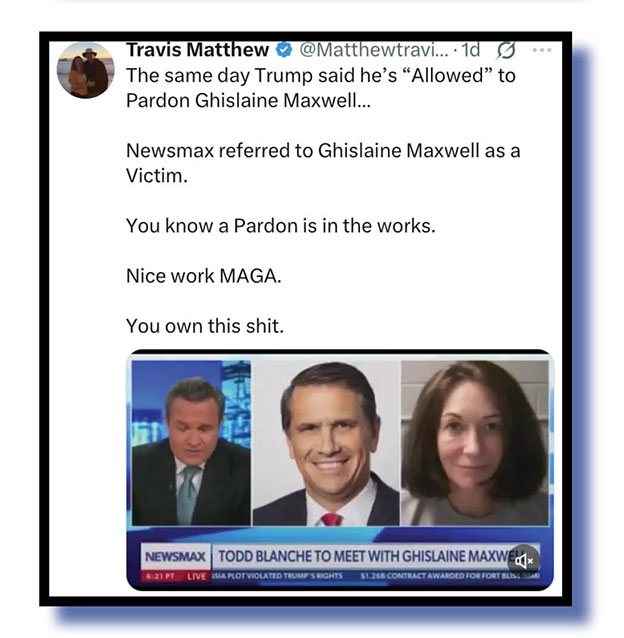Image resolution: width=624 pixels, height=638 pixels.
Task: Click the news anchor video panel
Action: point(191,443)
